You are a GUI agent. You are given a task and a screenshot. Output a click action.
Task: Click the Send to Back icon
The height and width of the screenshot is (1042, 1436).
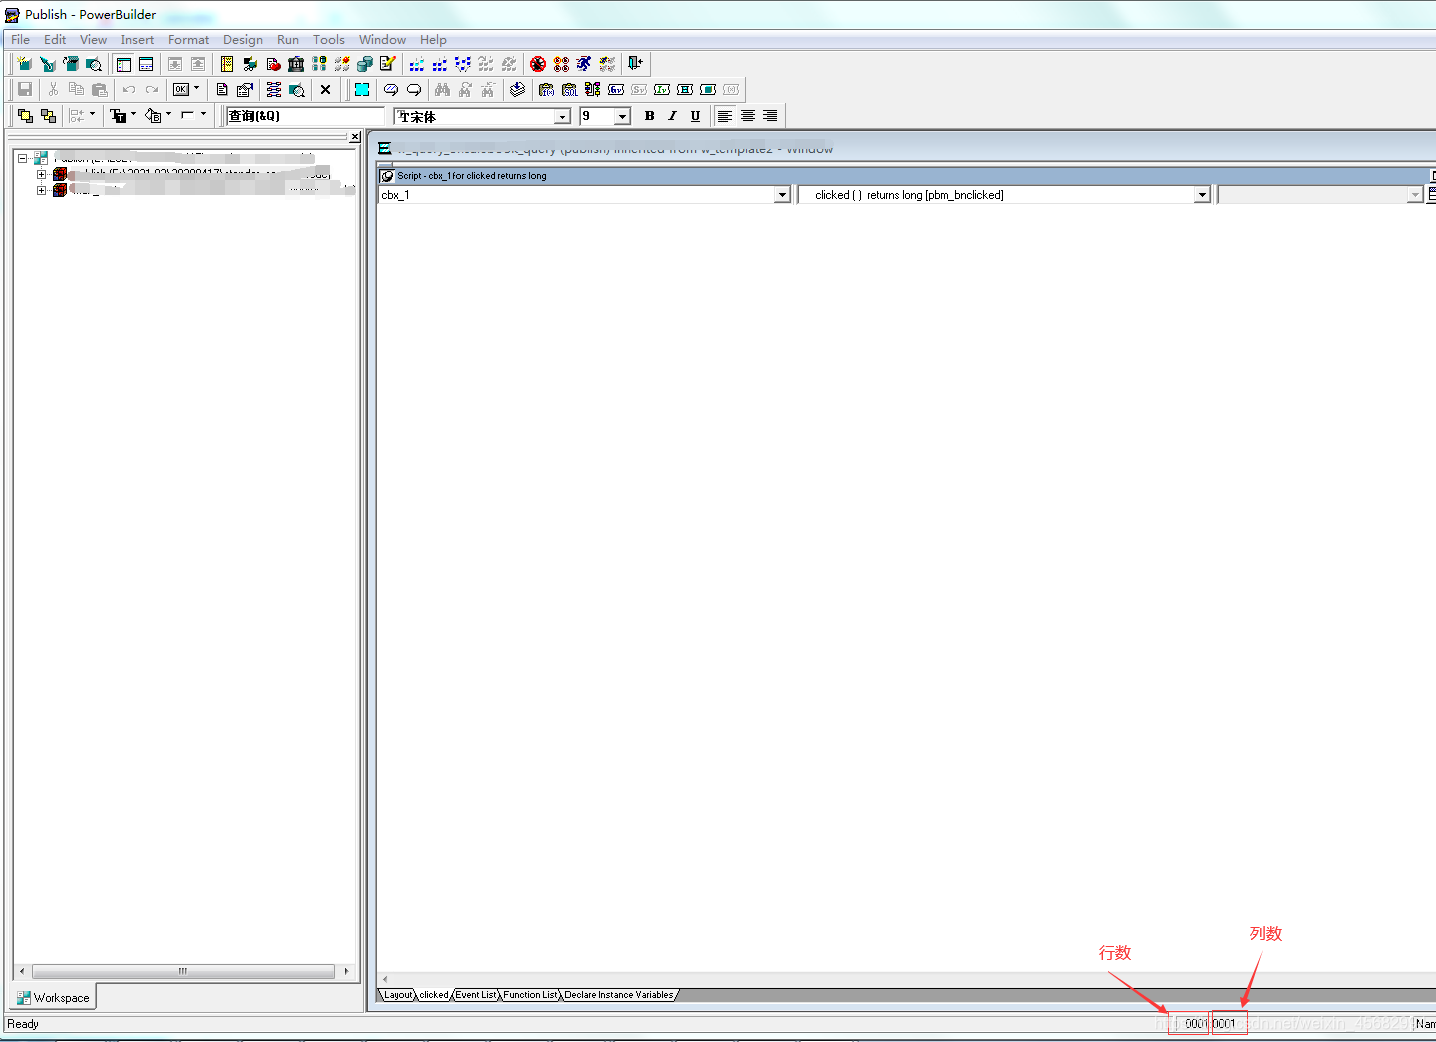click(48, 116)
